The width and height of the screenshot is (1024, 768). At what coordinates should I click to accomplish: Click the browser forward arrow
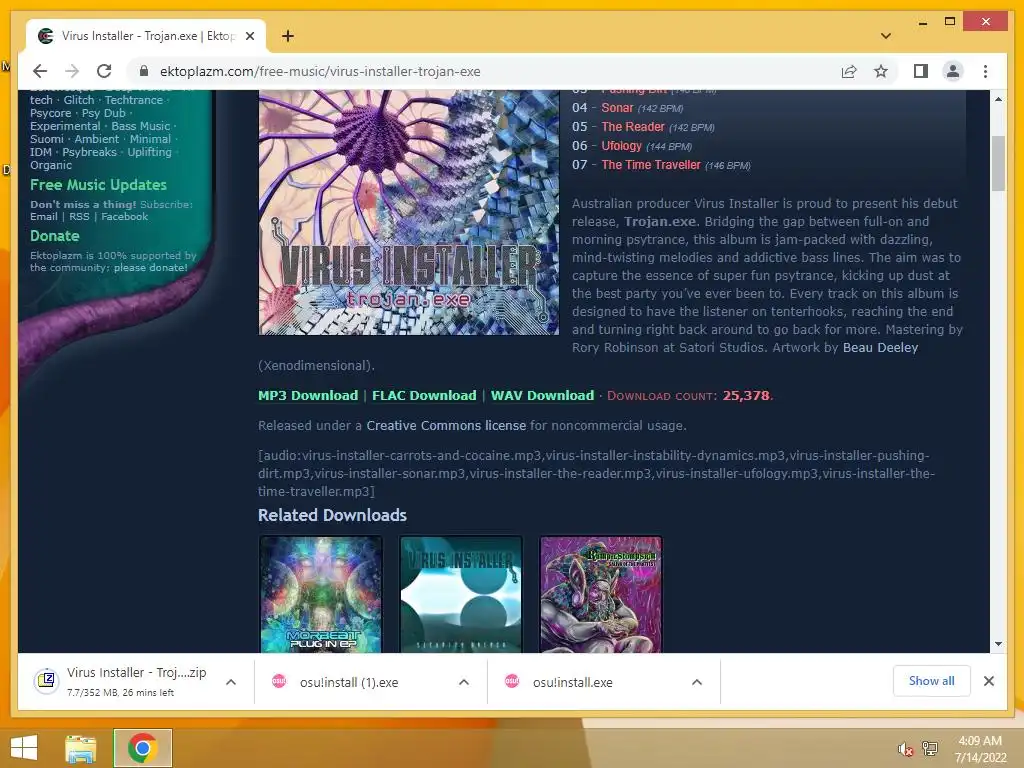coord(72,71)
